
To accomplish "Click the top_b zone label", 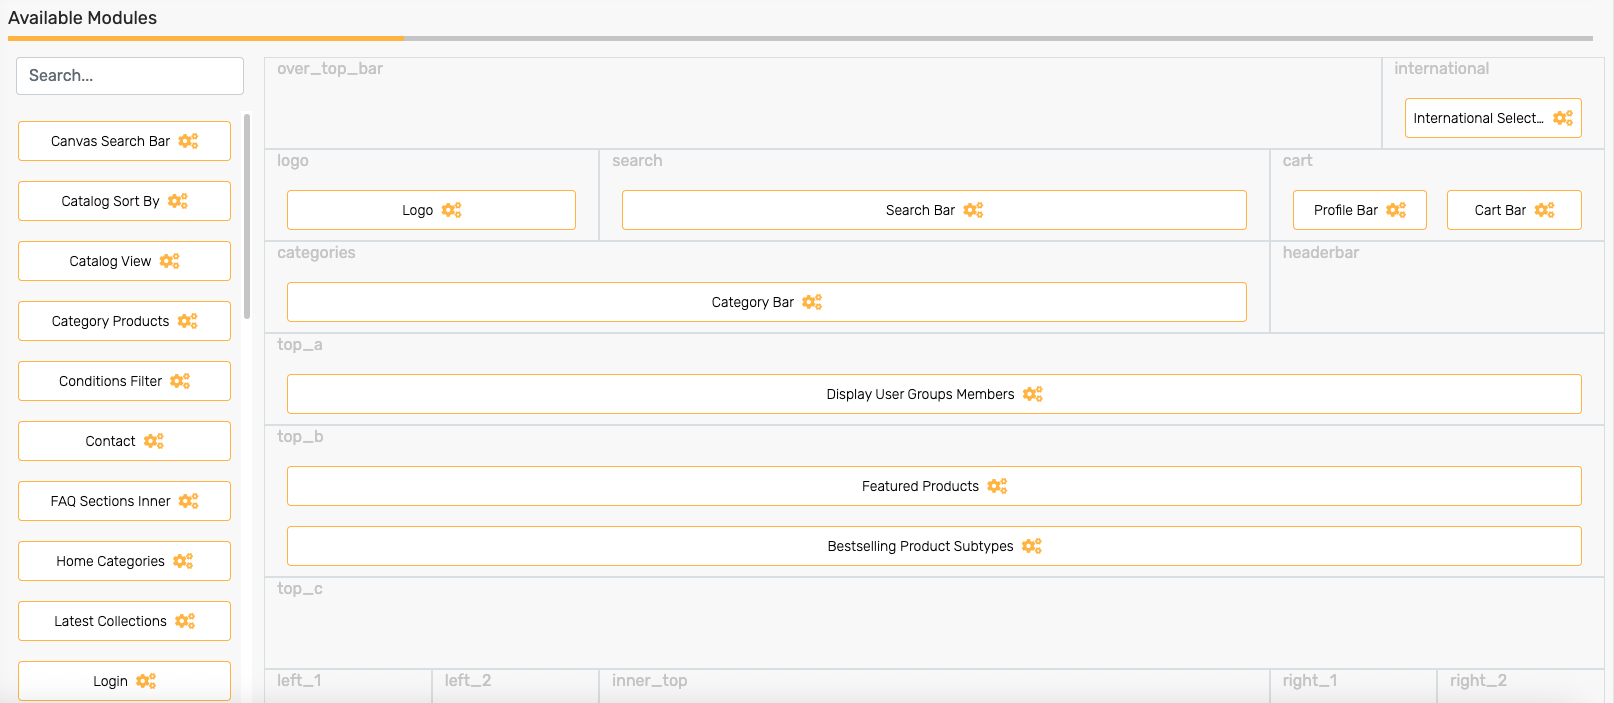I will pos(300,437).
